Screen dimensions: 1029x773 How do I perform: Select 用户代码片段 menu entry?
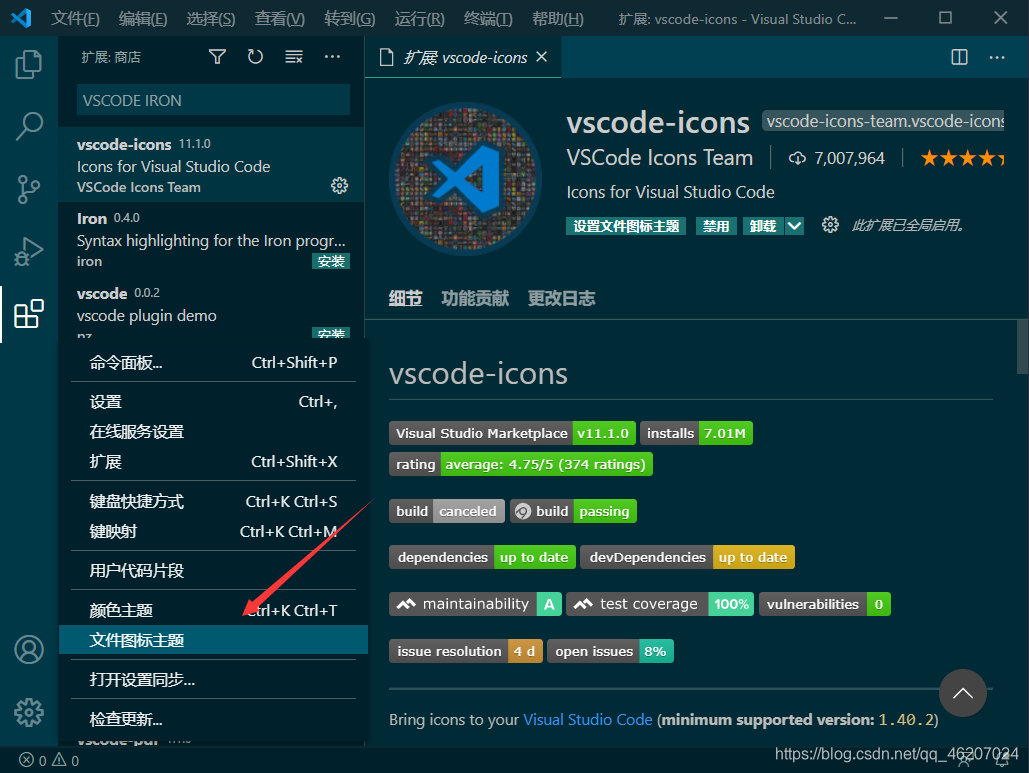pyautogui.click(x=213, y=571)
